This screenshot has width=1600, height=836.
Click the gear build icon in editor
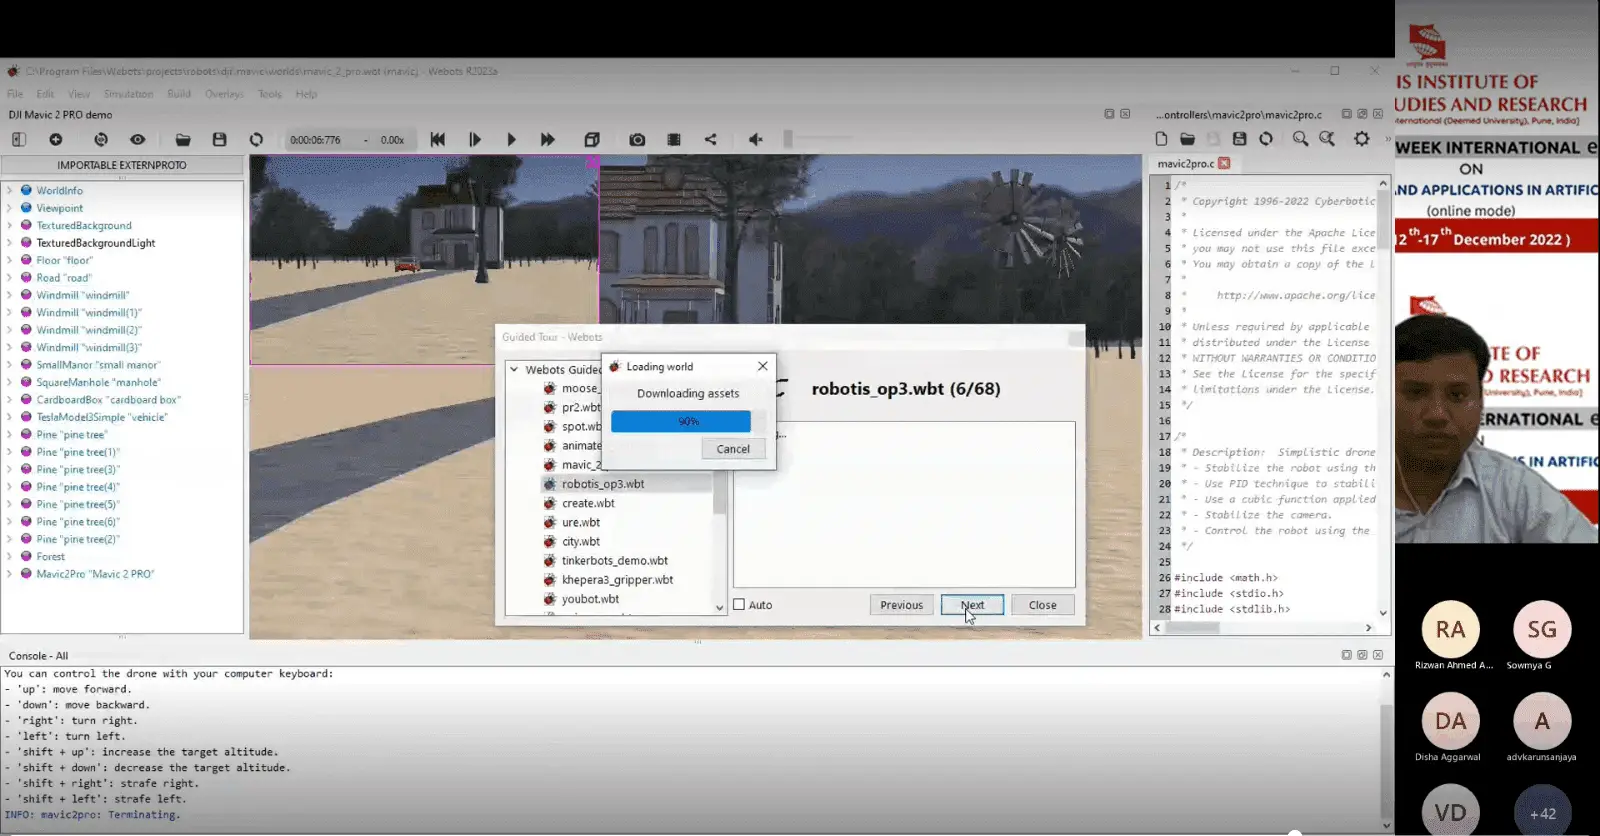[x=1362, y=139]
